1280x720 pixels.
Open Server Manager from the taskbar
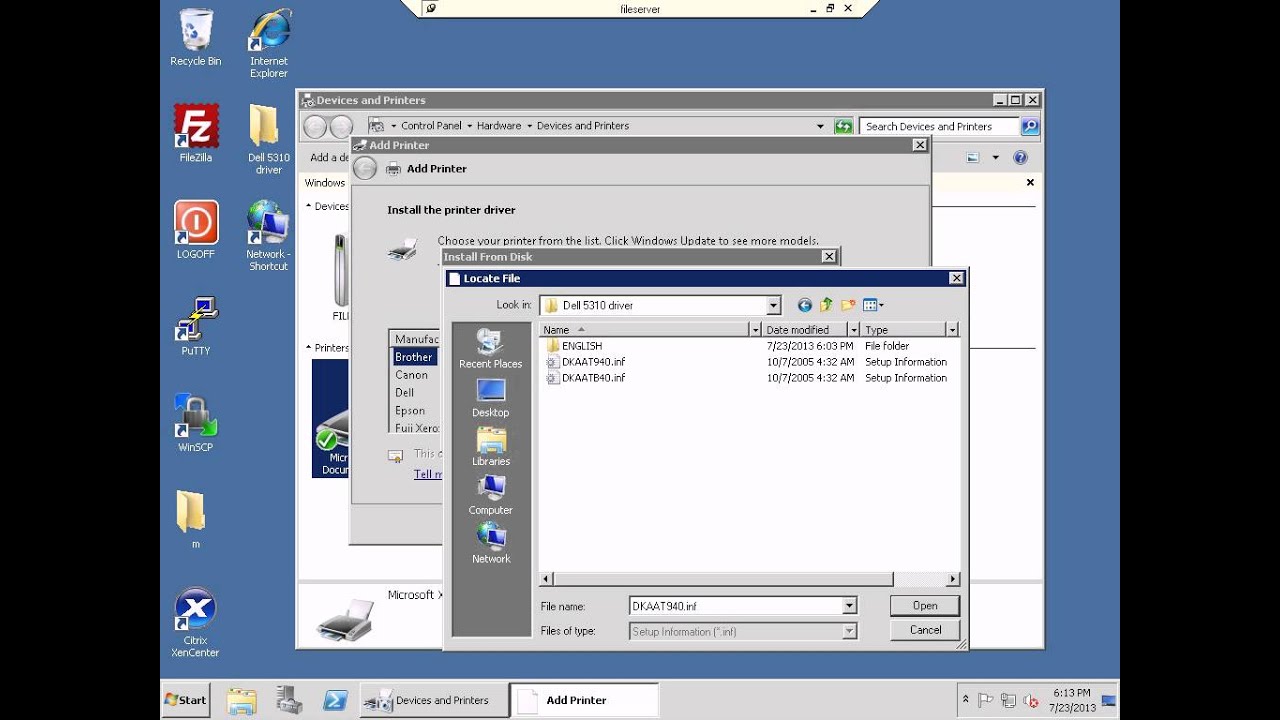click(289, 701)
